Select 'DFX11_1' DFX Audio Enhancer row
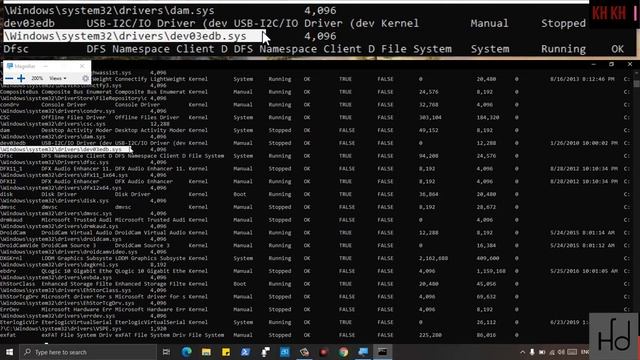640x360 pixels. coord(314,169)
